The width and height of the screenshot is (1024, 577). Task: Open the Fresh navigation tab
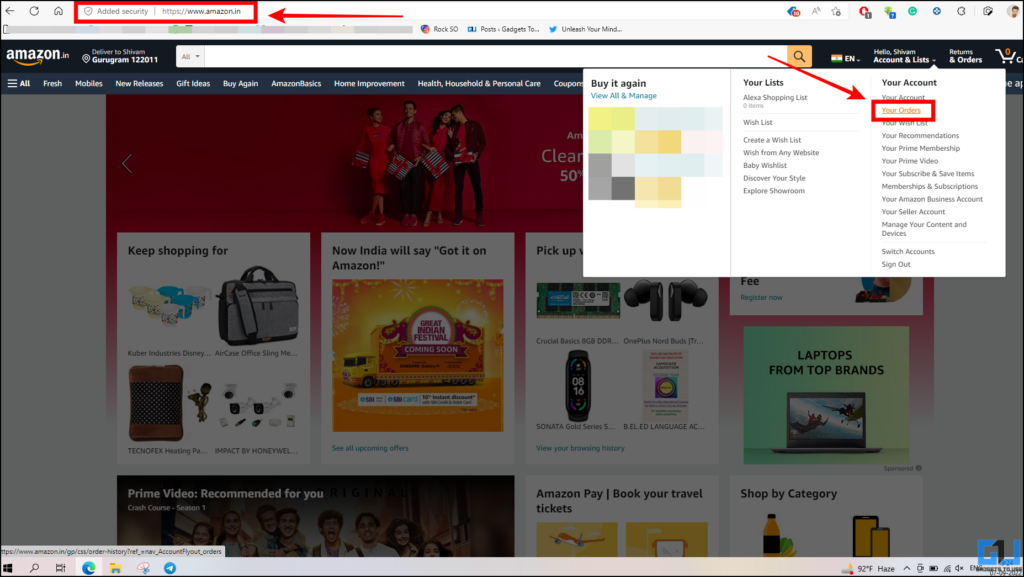(x=52, y=84)
